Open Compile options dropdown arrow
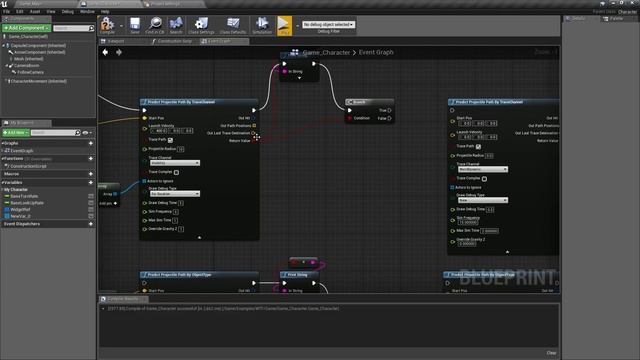 (x=121, y=26)
